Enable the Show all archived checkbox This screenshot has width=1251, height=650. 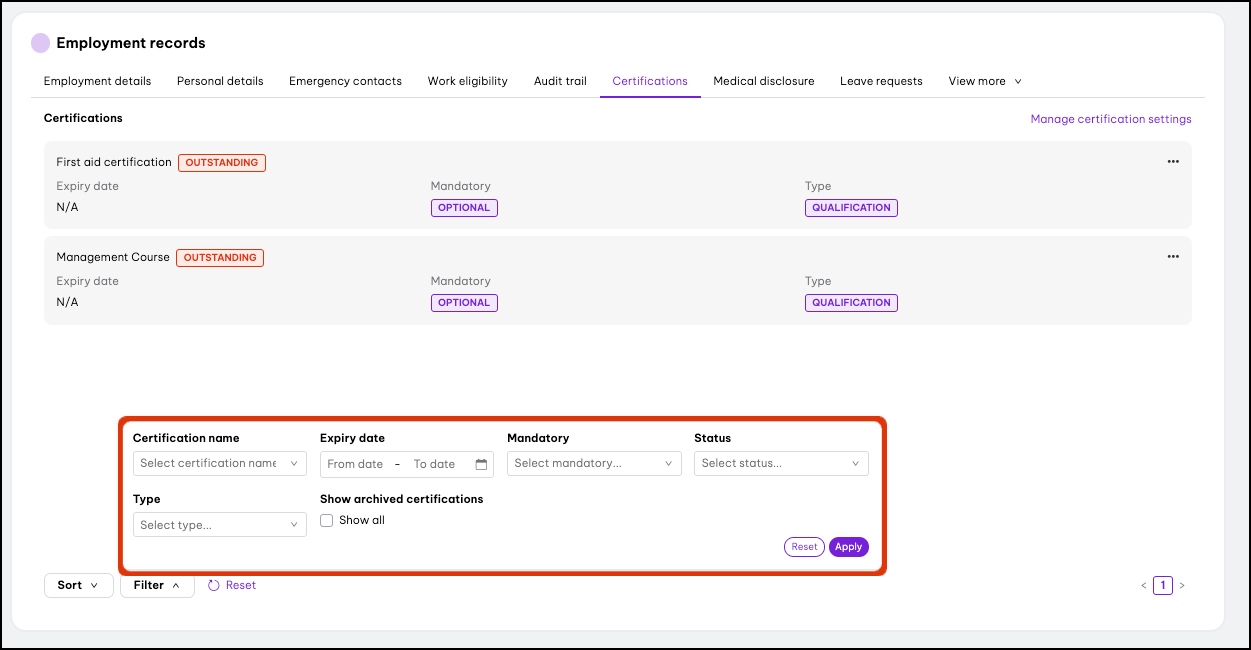point(327,521)
